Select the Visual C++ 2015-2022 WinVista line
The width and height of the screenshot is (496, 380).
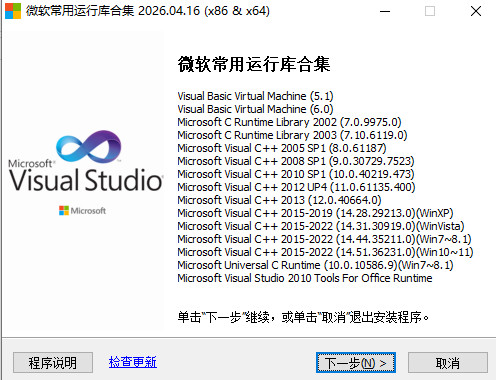(x=321, y=226)
